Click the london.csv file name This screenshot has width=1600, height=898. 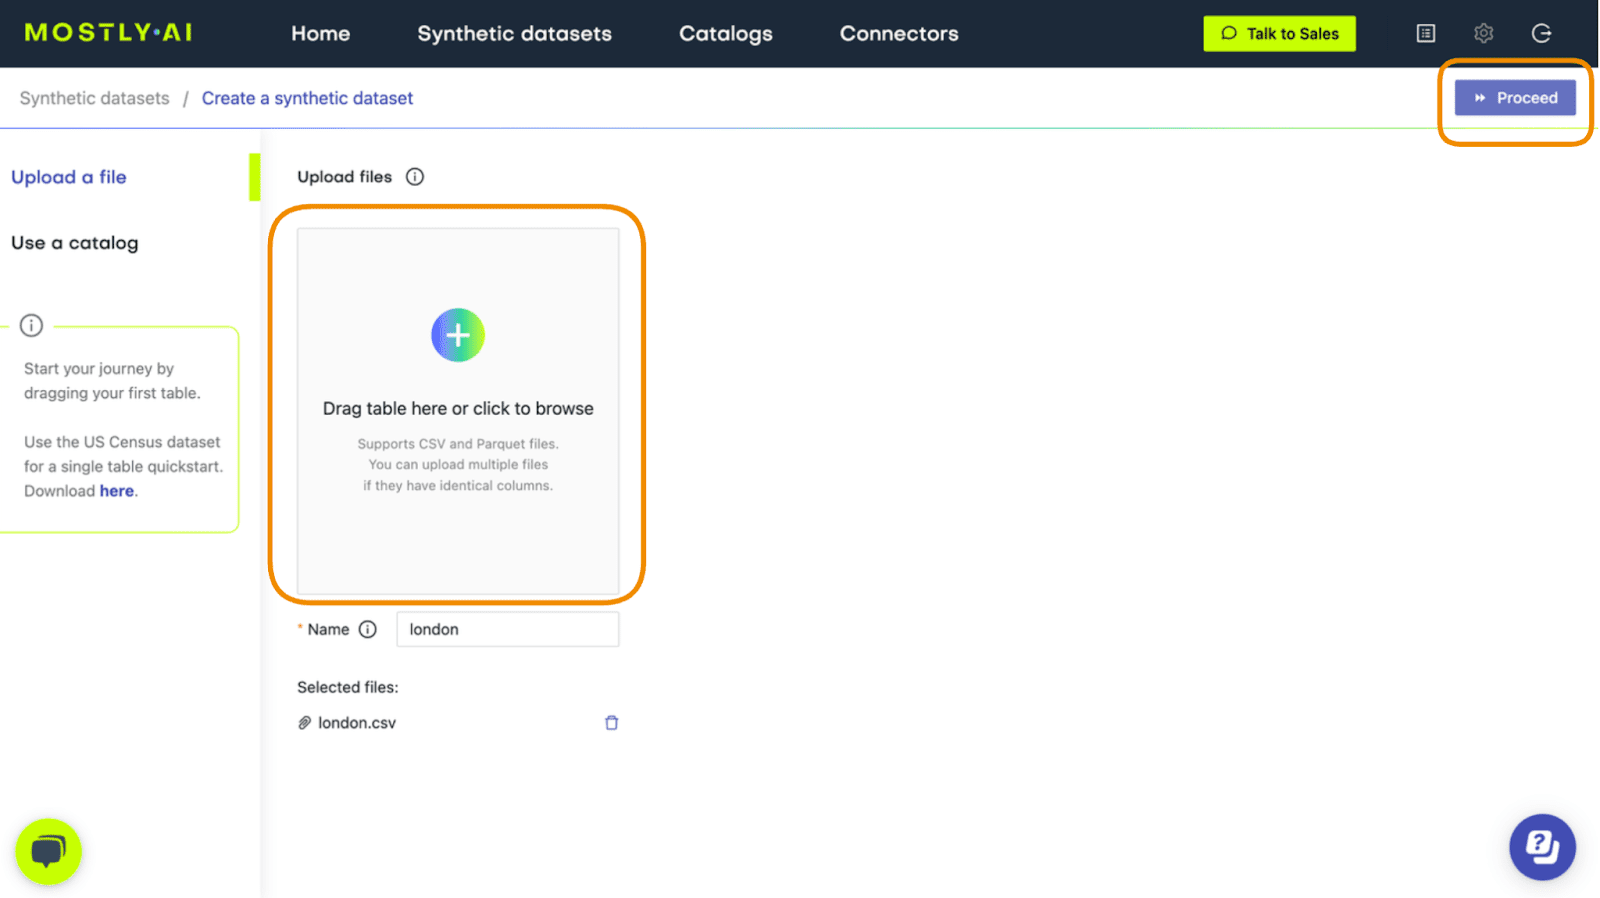click(357, 723)
